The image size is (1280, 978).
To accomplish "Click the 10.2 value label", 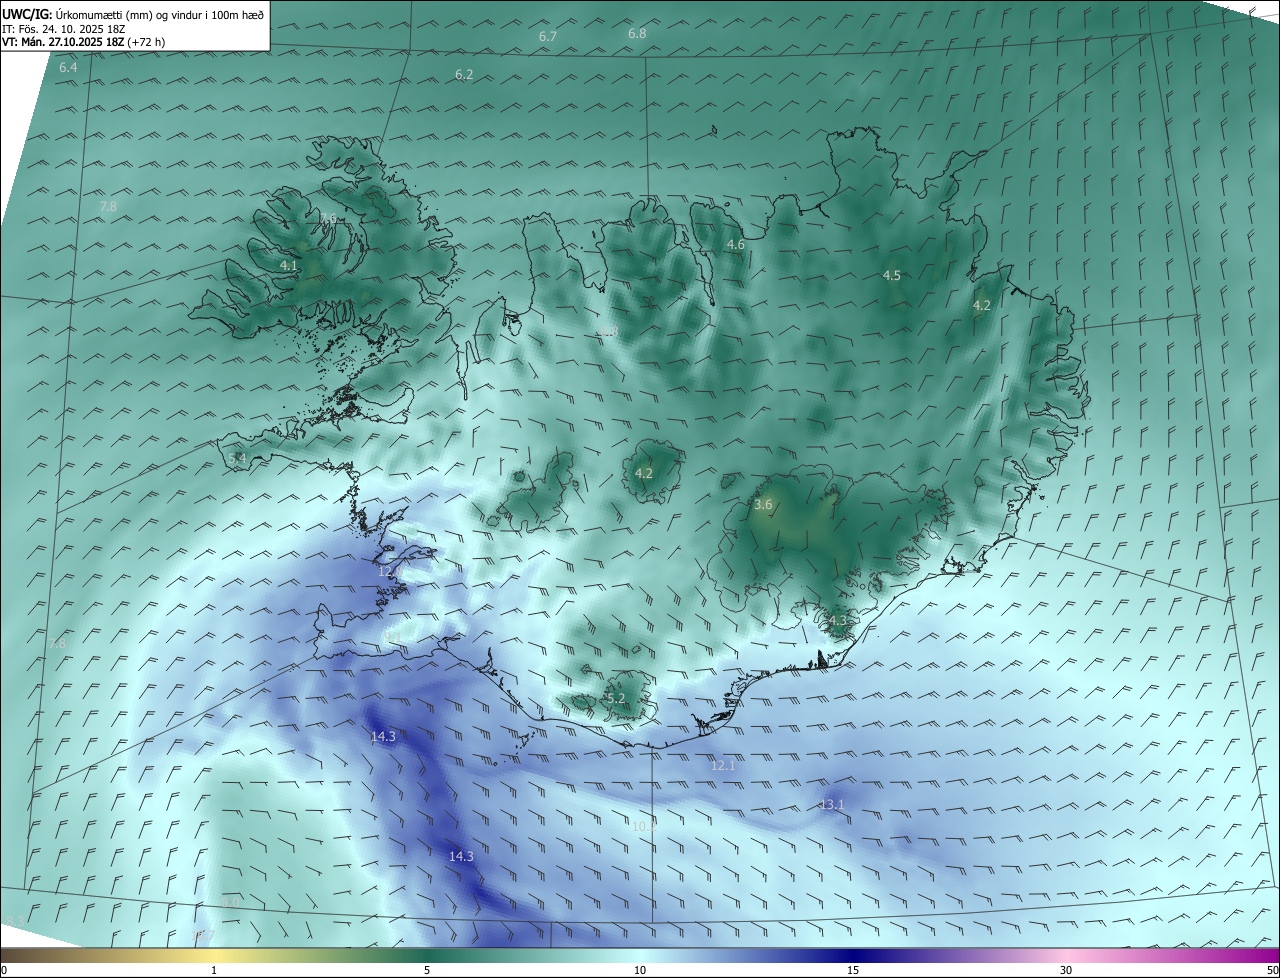I will (x=644, y=826).
